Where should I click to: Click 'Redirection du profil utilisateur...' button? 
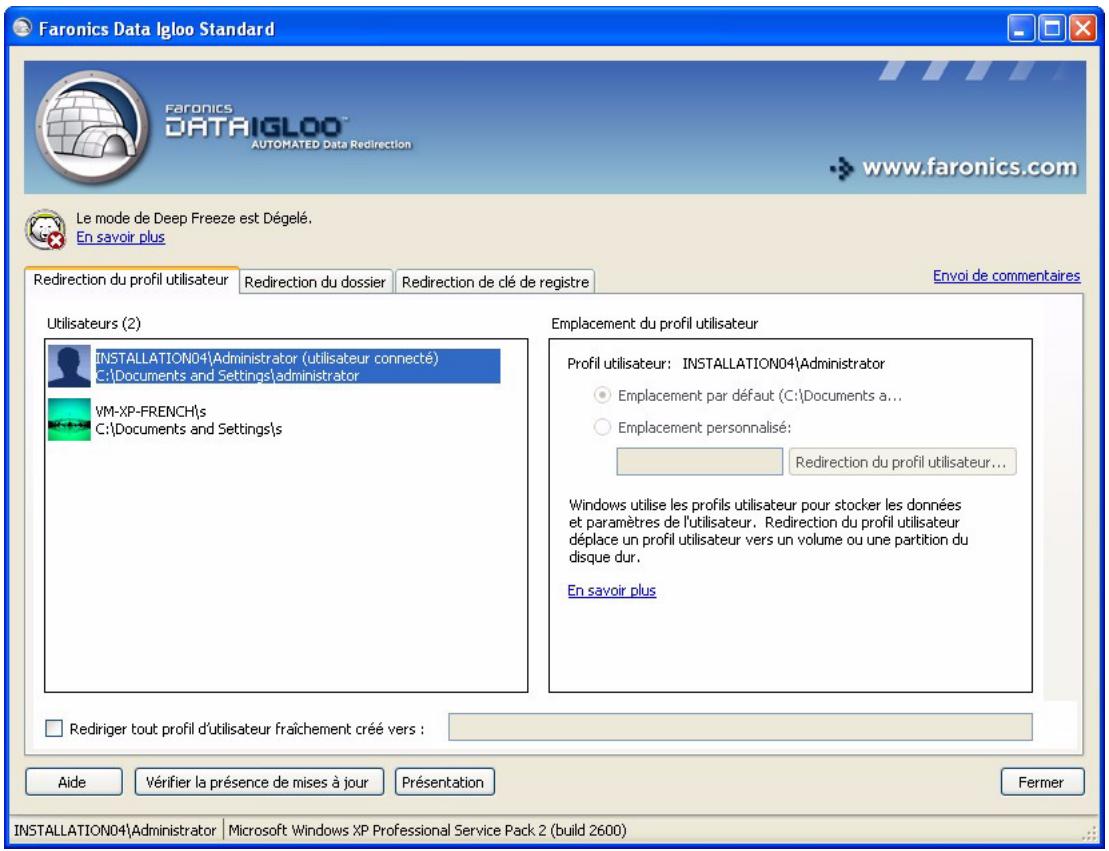[902, 462]
